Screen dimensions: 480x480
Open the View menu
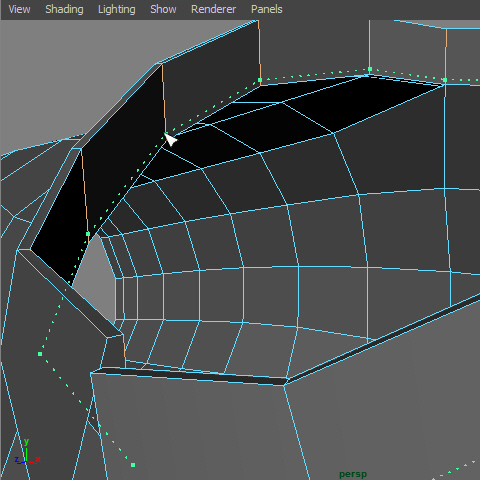coord(19,9)
